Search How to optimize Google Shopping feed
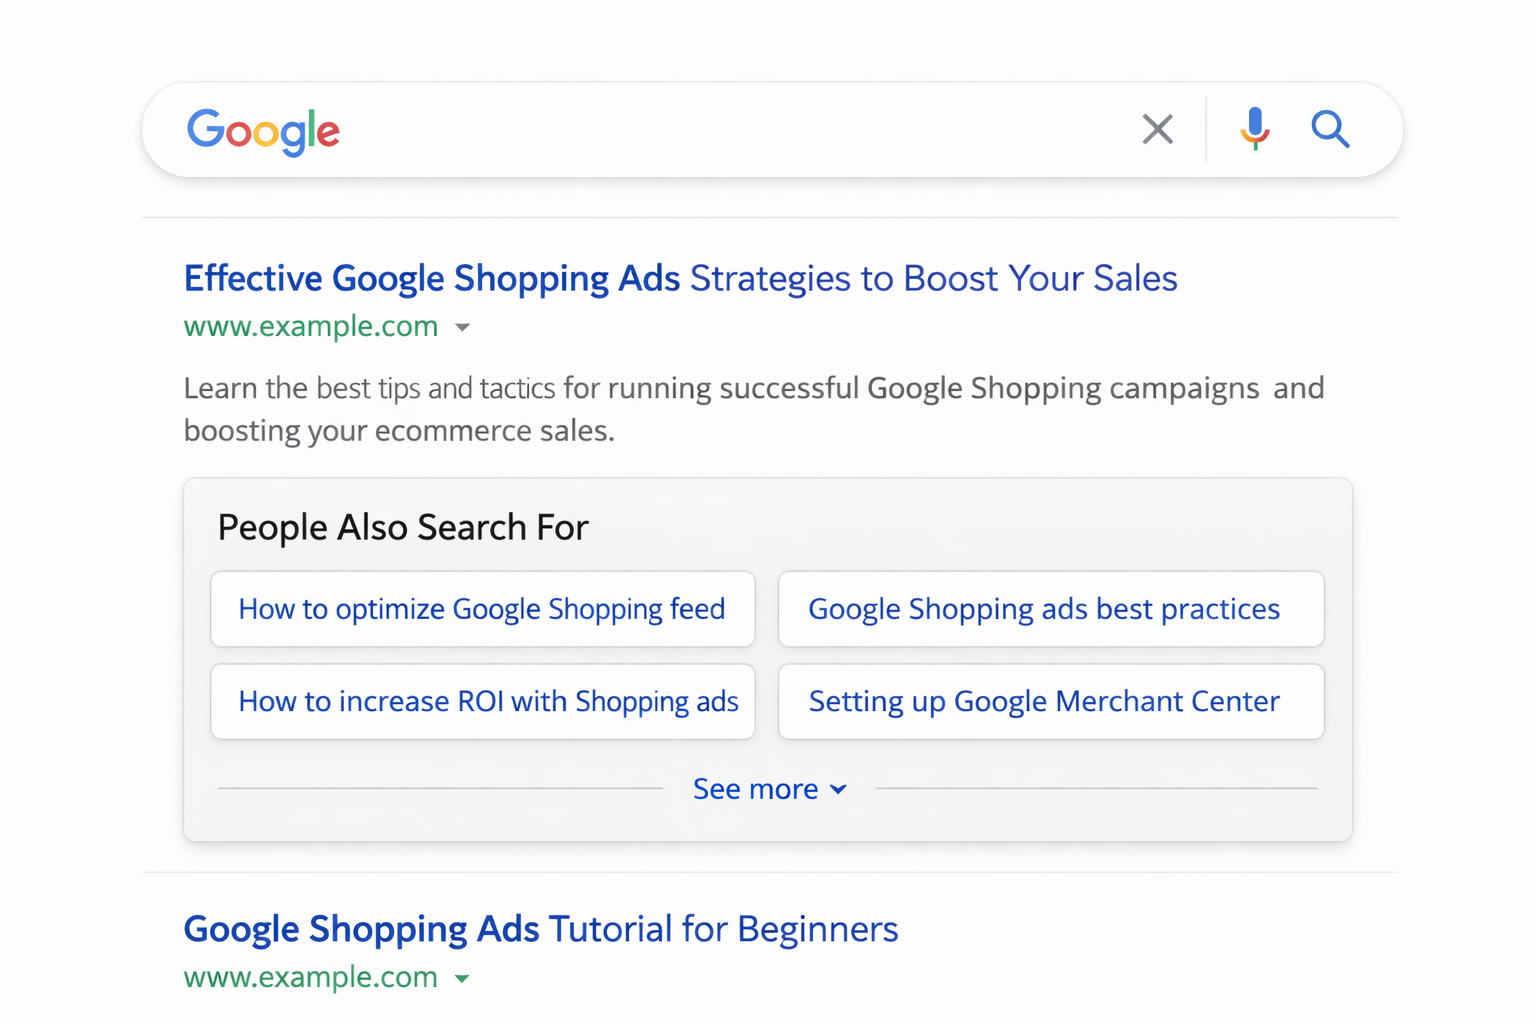 pyautogui.click(x=482, y=609)
